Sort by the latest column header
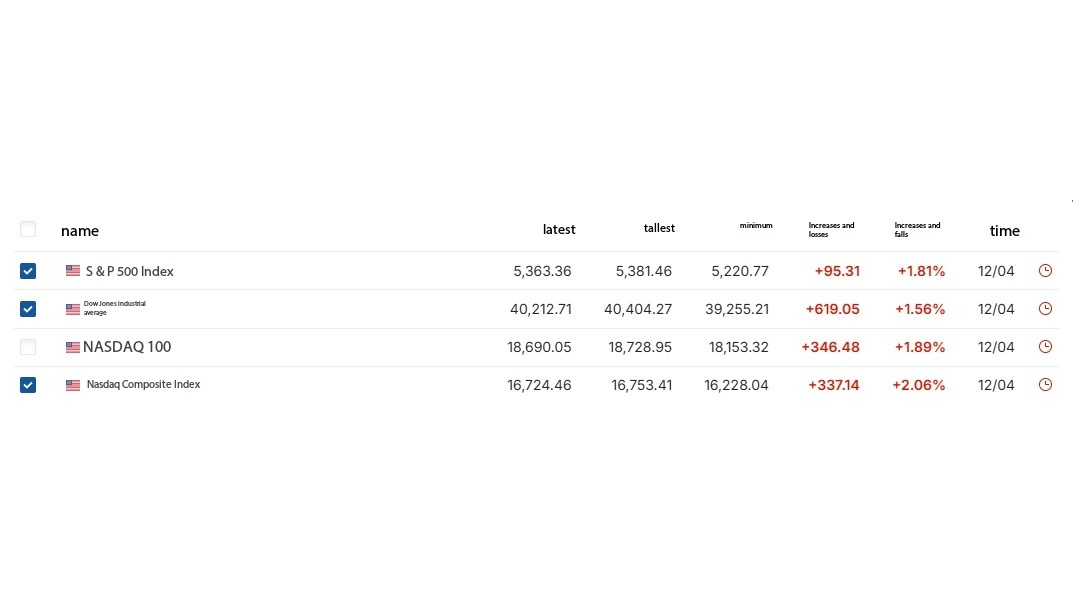Viewport: 1073px width, 604px height. 559,230
